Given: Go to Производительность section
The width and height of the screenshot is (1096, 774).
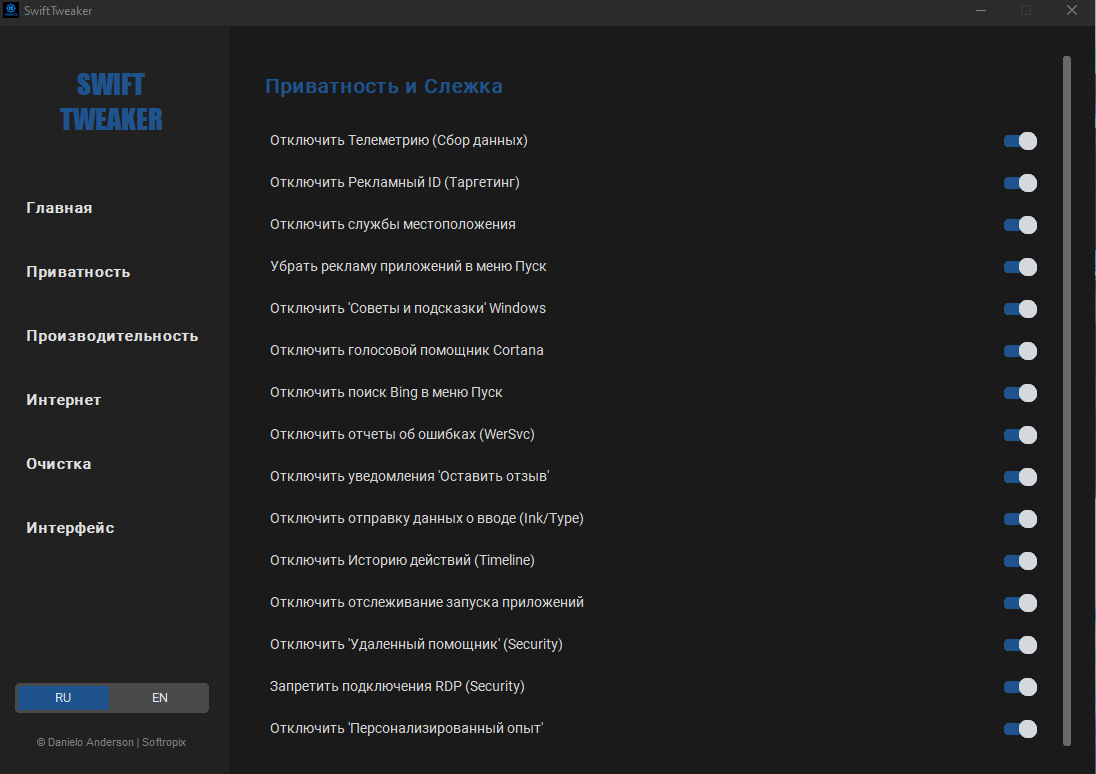Looking at the screenshot, I should click(112, 336).
